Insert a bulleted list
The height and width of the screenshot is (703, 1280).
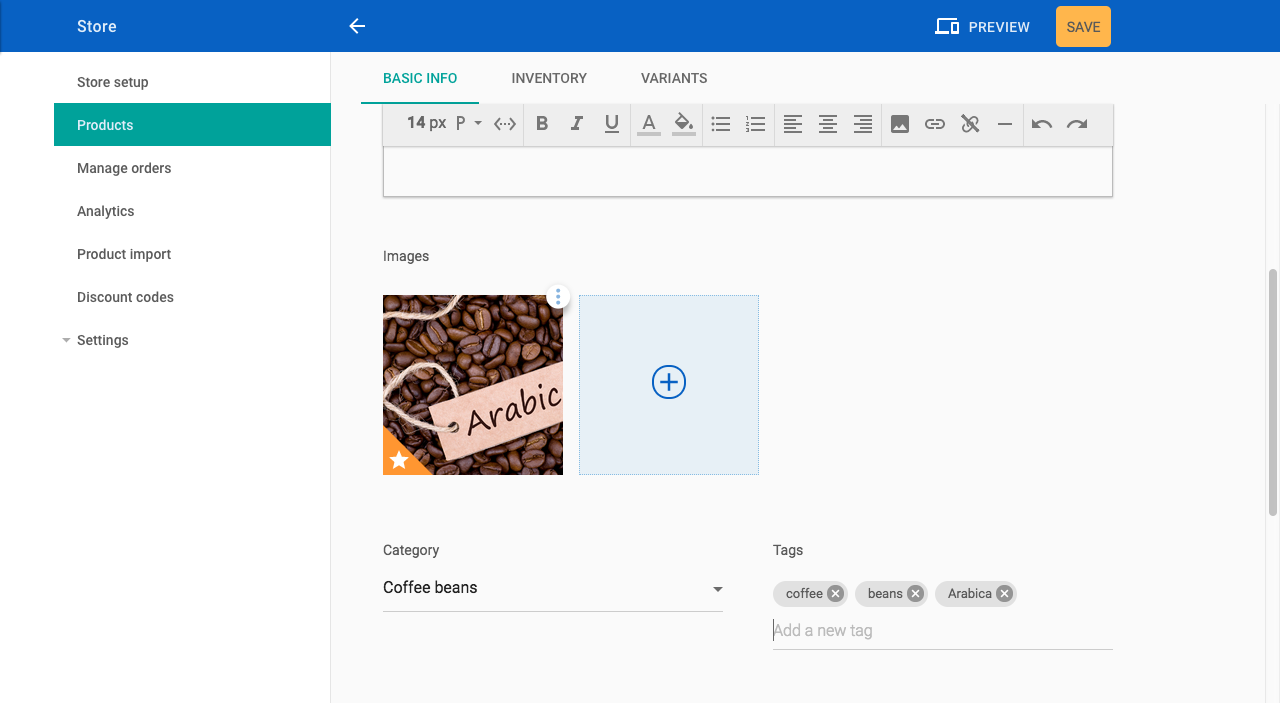(x=721, y=124)
